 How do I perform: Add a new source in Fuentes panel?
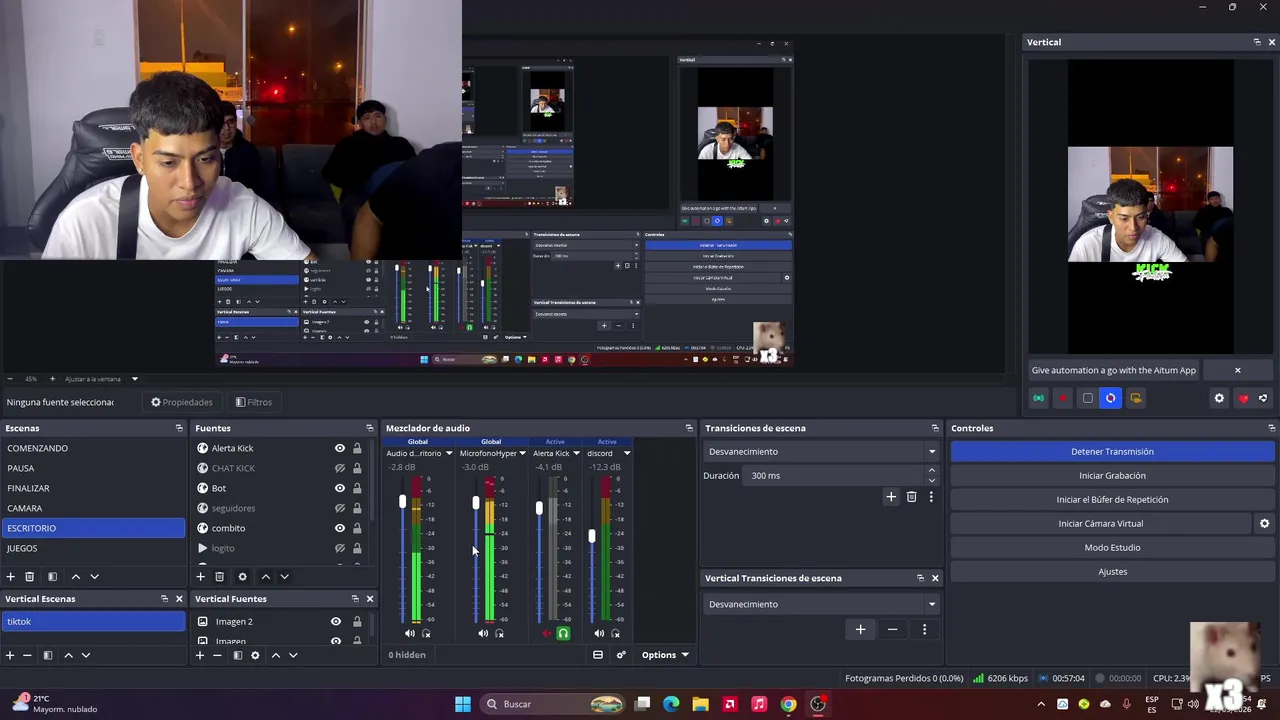pos(200,576)
